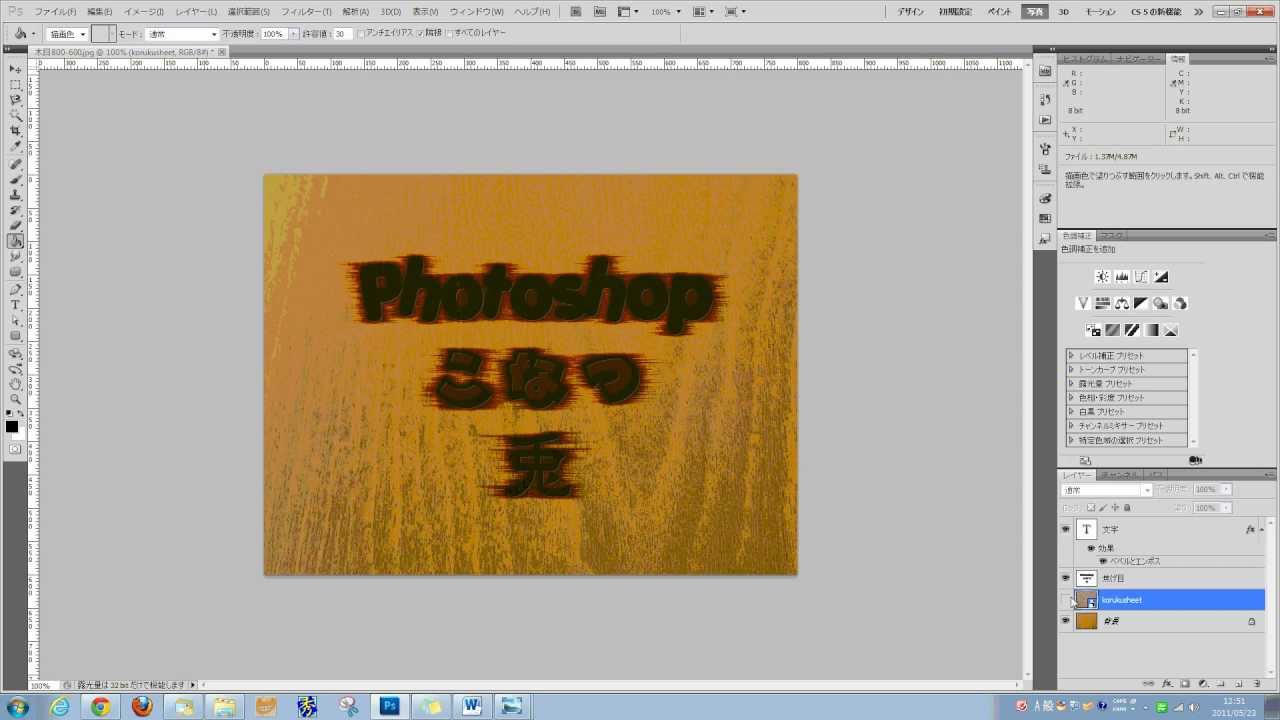Hide the 効果 layer effects

pyautogui.click(x=1091, y=548)
